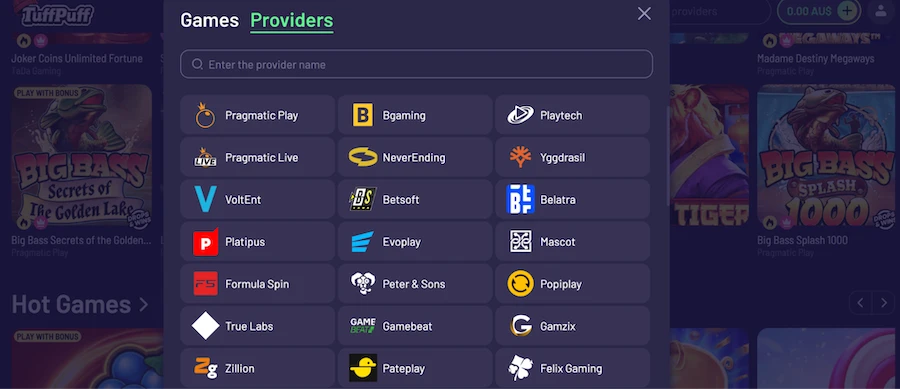Click the Joker Coins Unlimited Fortune title
The height and width of the screenshot is (389, 900).
77,59
